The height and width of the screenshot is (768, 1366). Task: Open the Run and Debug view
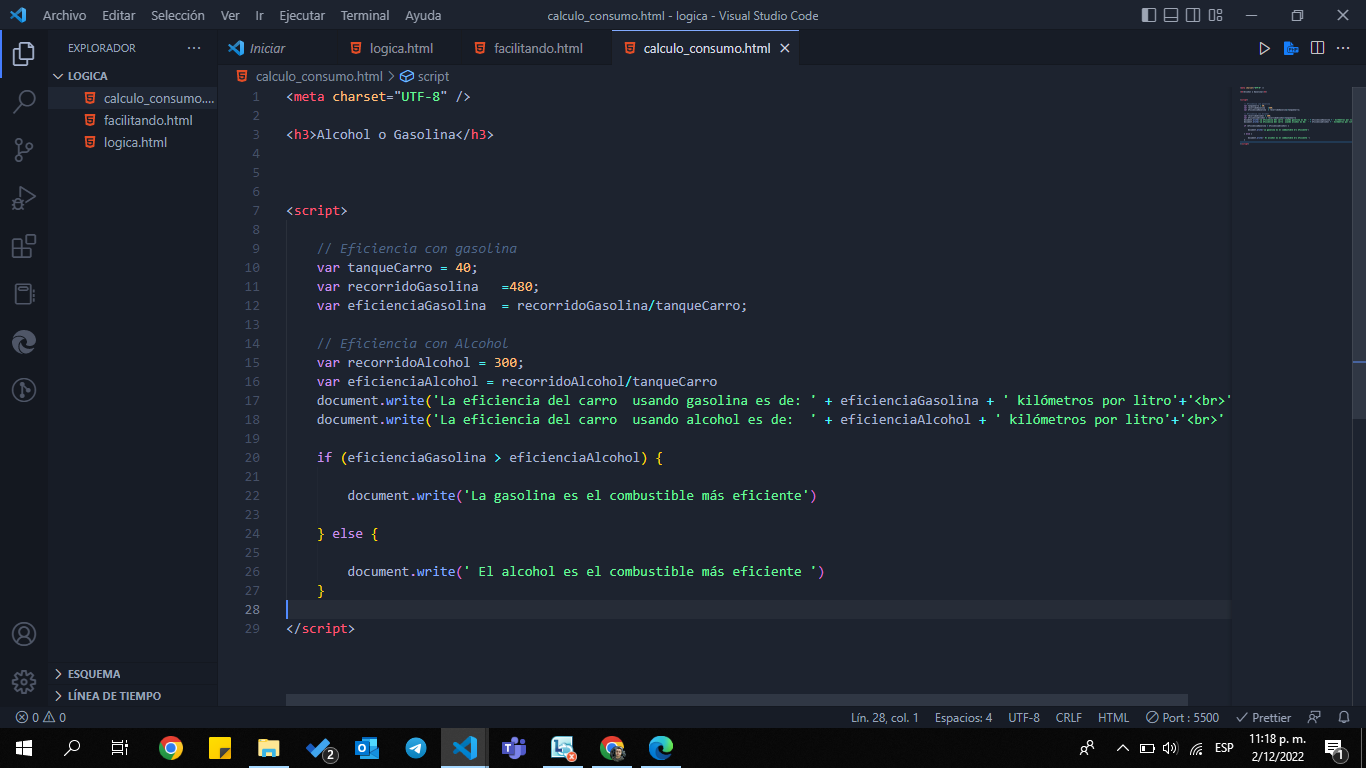coord(24,198)
